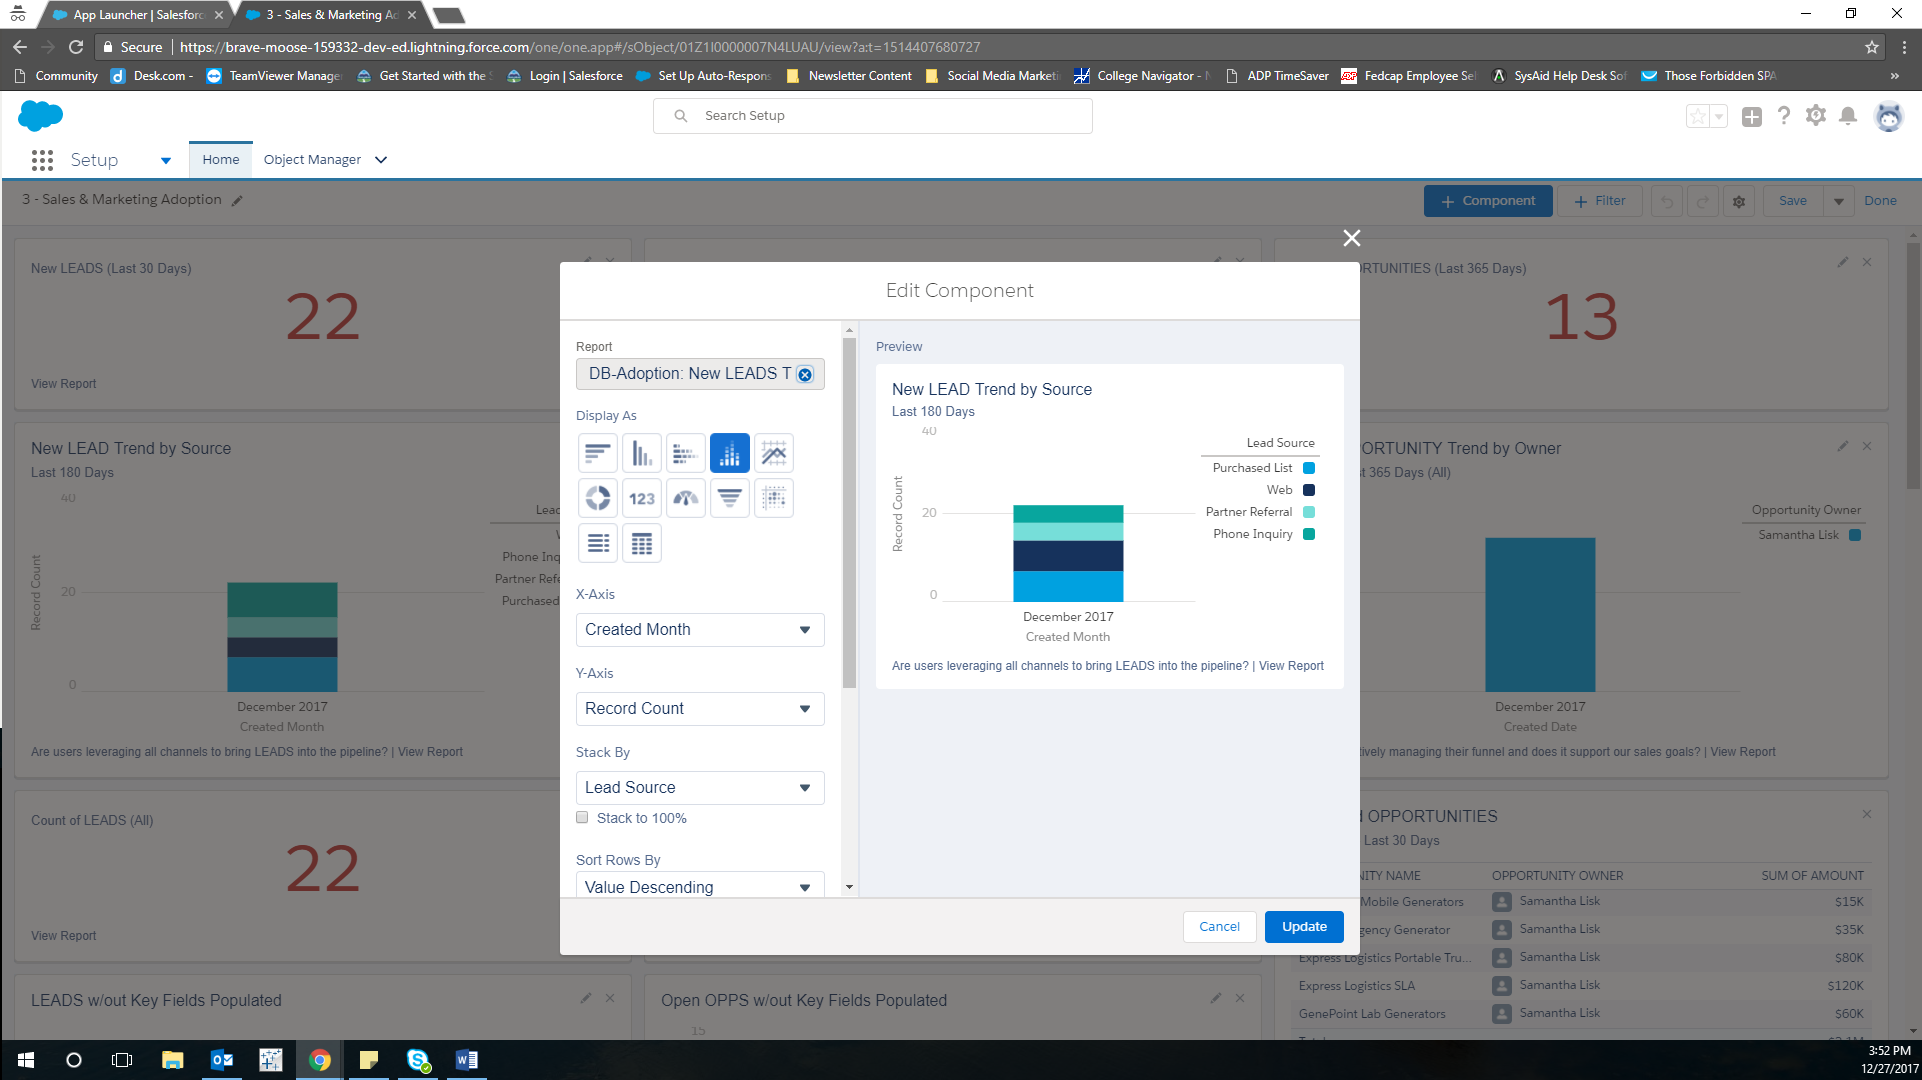The width and height of the screenshot is (1922, 1080).
Task: Select the funnel chart display option
Action: (729, 497)
